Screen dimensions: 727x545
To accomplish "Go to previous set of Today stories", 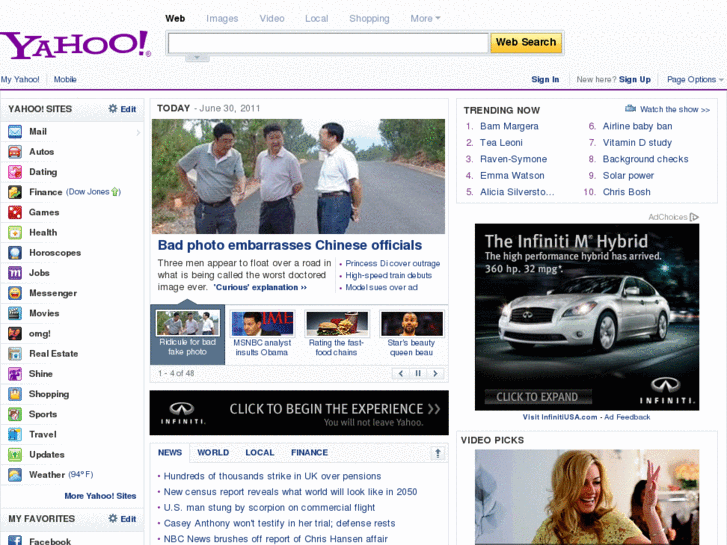I will click(x=401, y=373).
